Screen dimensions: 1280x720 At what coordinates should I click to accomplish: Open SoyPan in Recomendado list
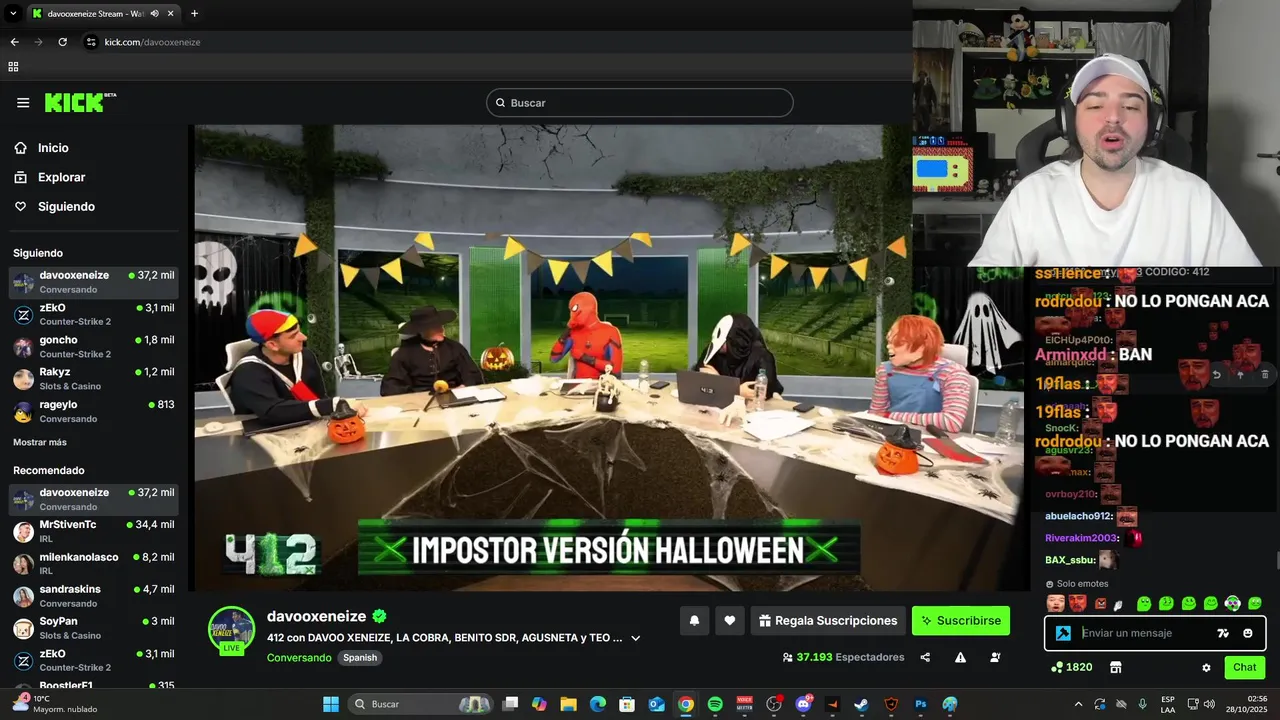[x=94, y=628]
